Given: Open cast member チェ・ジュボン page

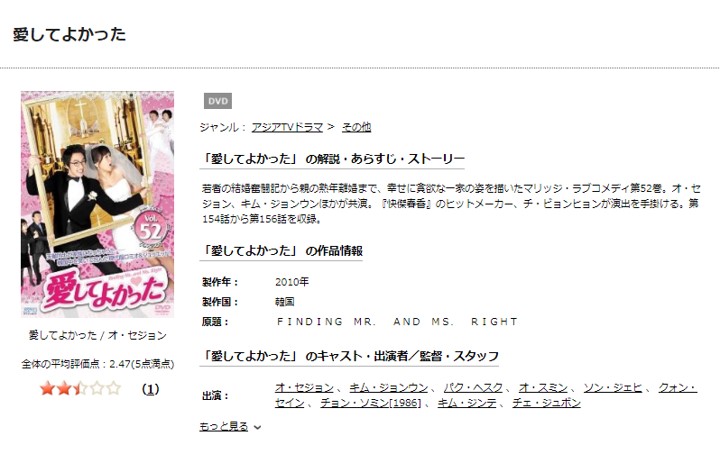Looking at the screenshot, I should tap(546, 403).
